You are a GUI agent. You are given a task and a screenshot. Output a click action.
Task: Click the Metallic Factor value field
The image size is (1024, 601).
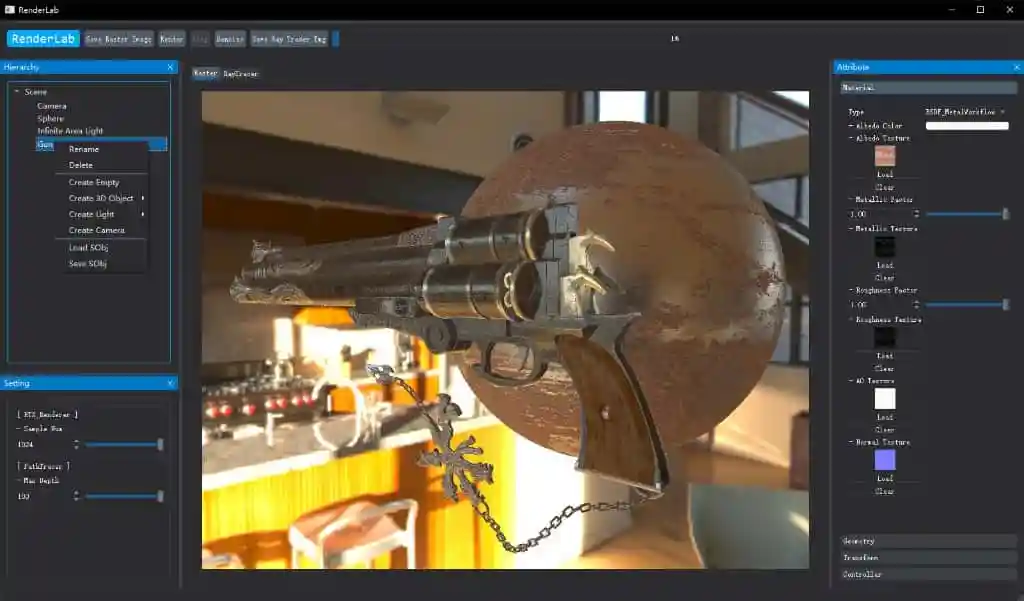(879, 214)
